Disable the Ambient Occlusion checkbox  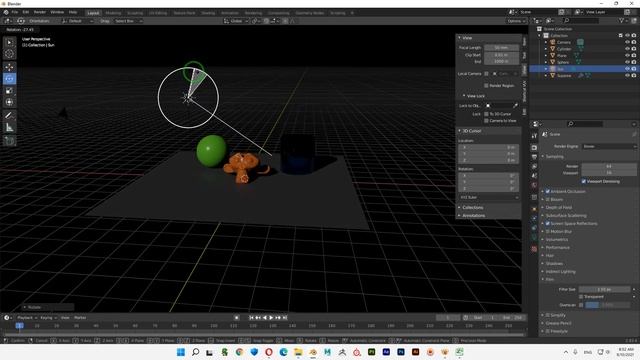pyautogui.click(x=548, y=191)
